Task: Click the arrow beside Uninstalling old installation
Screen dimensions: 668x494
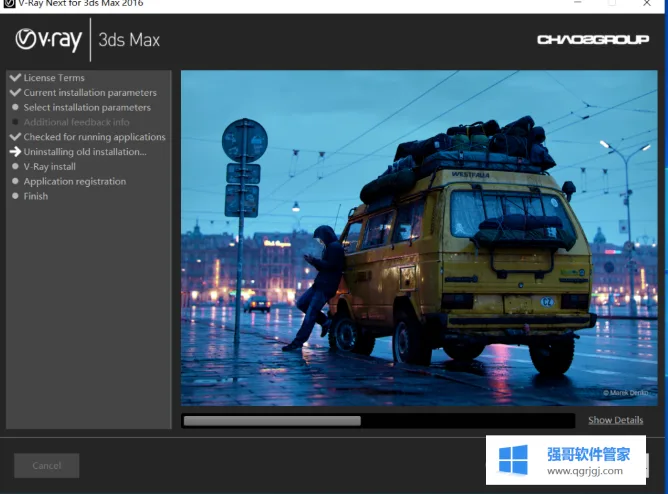Action: tap(15, 152)
